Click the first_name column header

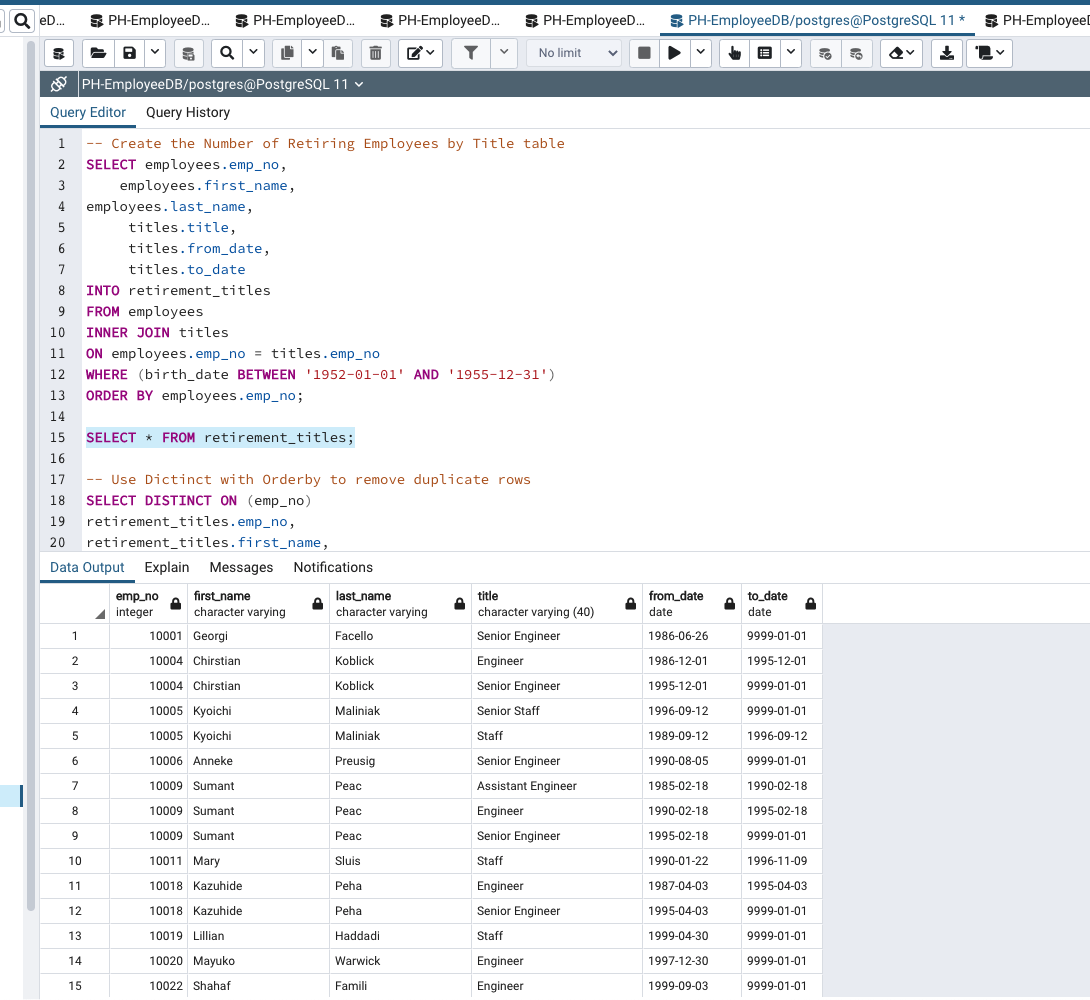point(258,604)
